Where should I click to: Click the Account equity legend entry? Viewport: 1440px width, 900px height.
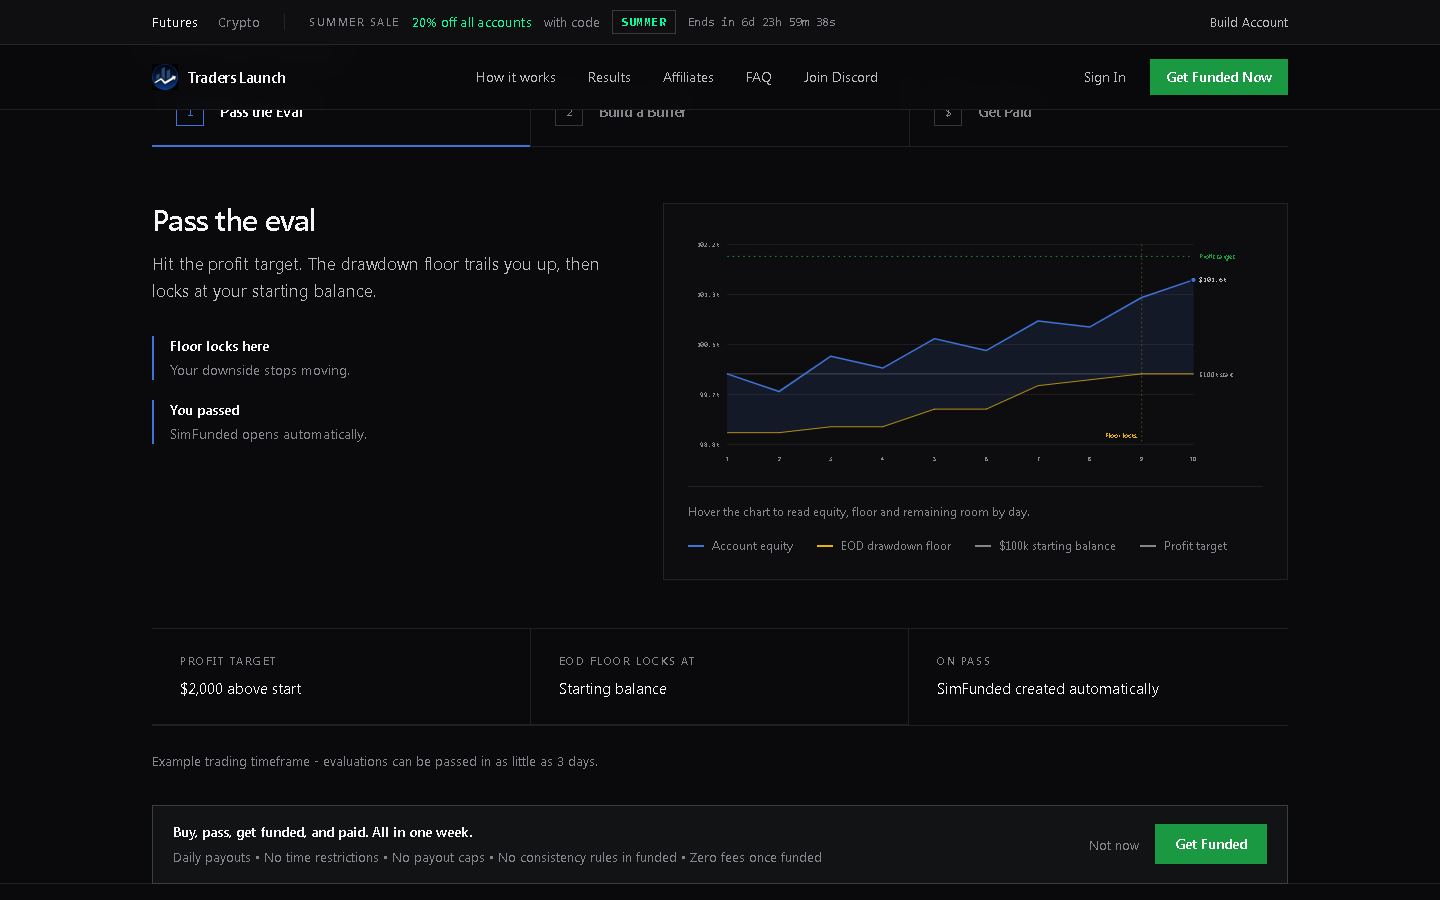pos(741,546)
